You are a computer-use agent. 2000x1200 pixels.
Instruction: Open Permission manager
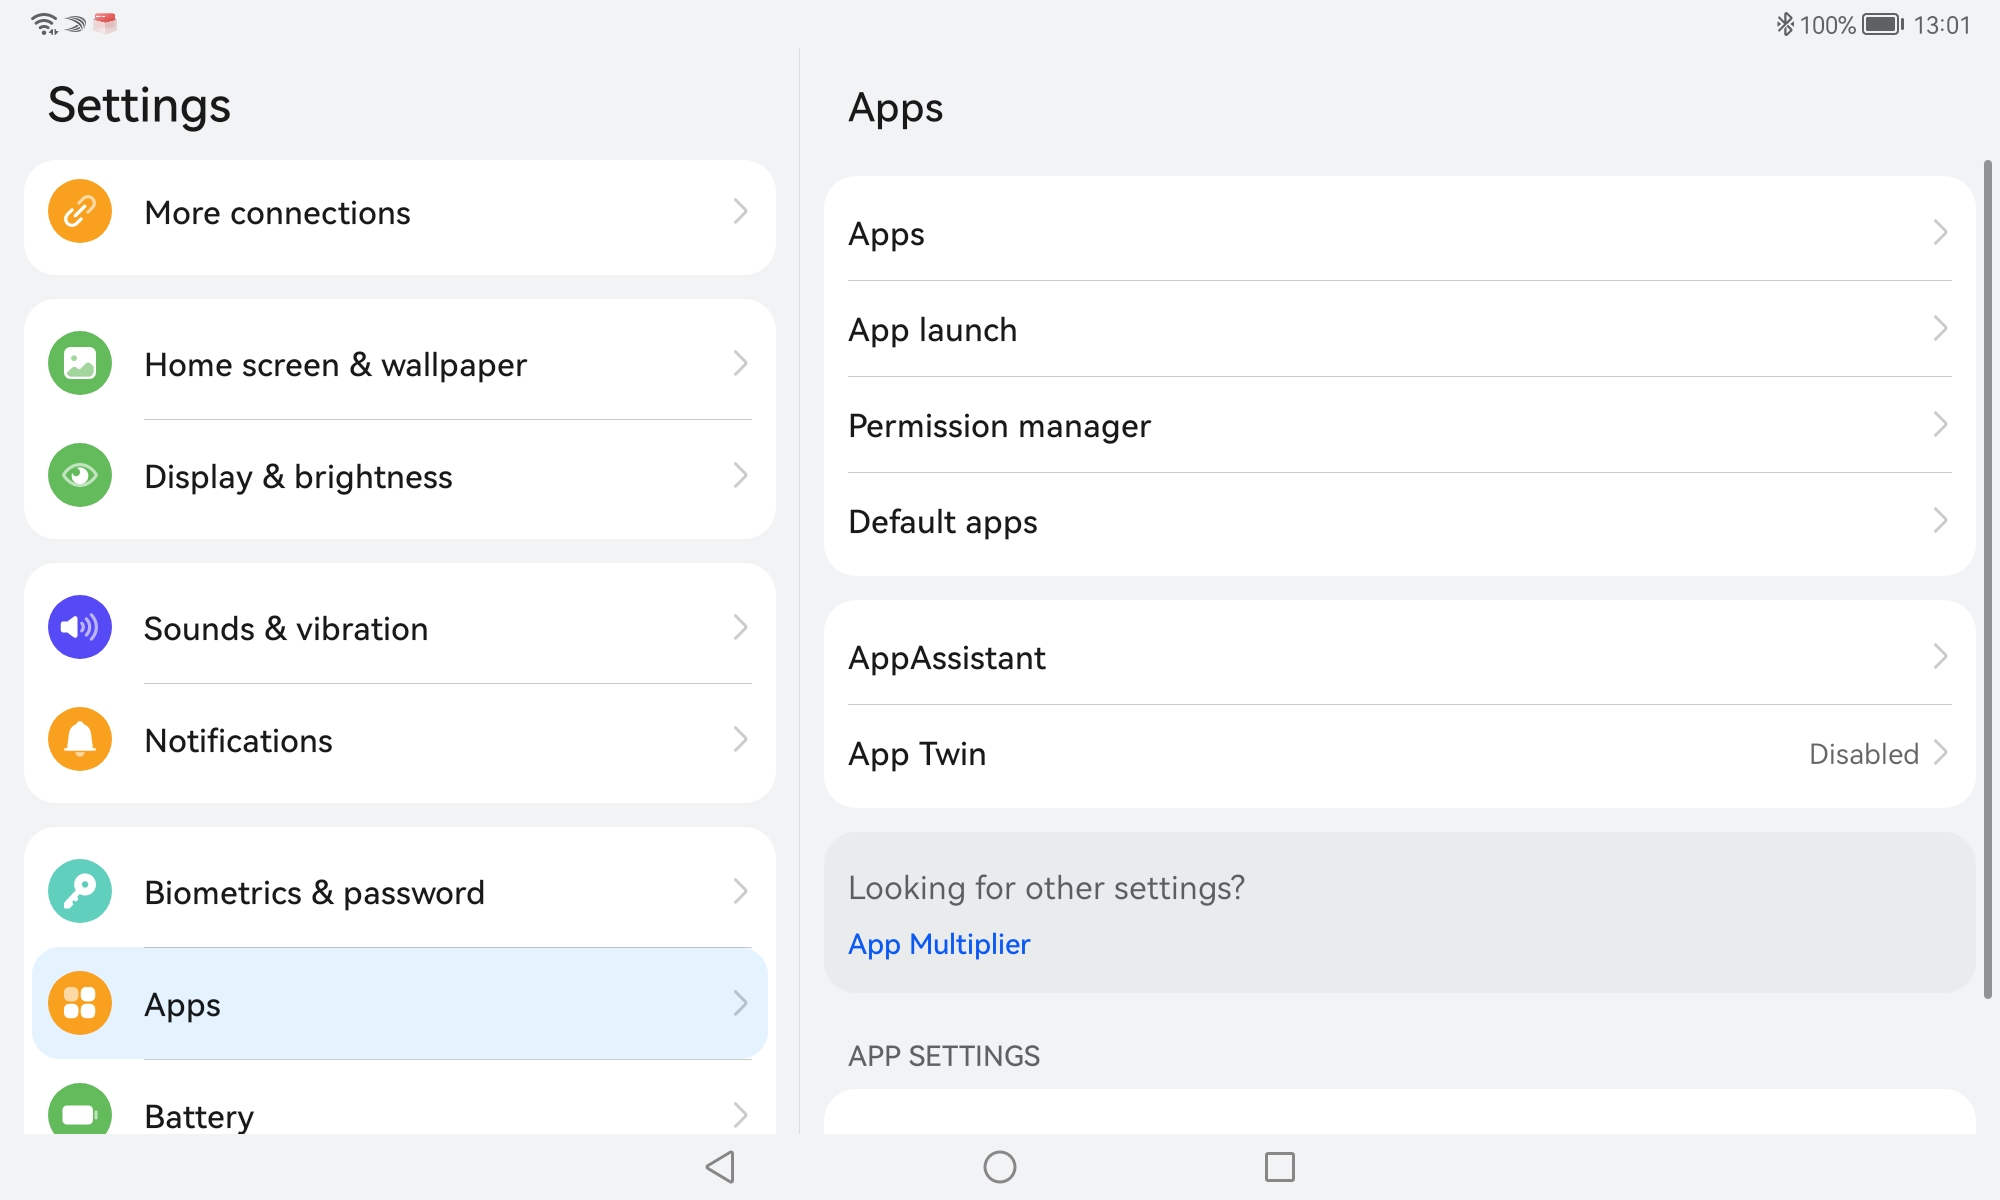pos(1400,425)
